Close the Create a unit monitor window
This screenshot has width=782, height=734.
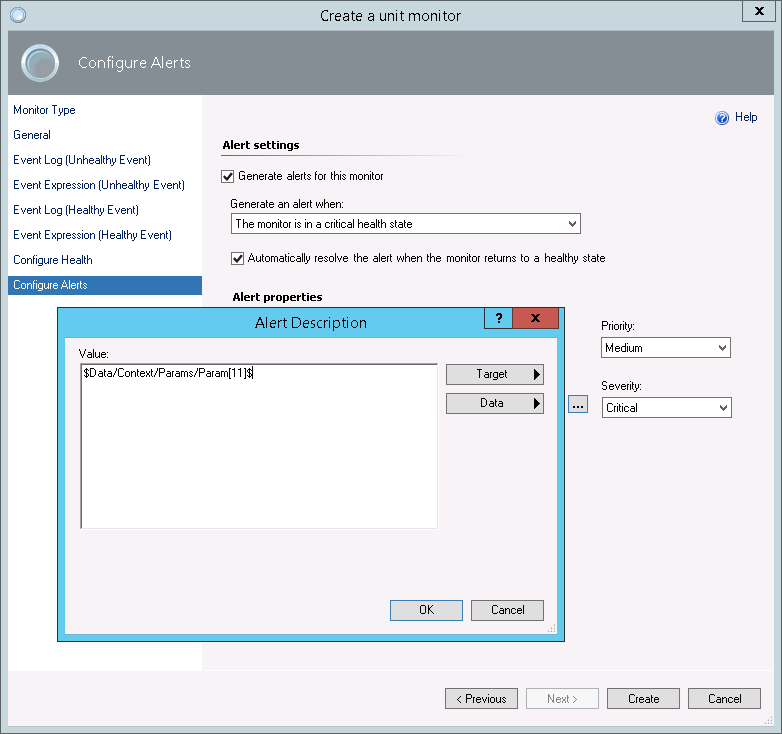759,11
